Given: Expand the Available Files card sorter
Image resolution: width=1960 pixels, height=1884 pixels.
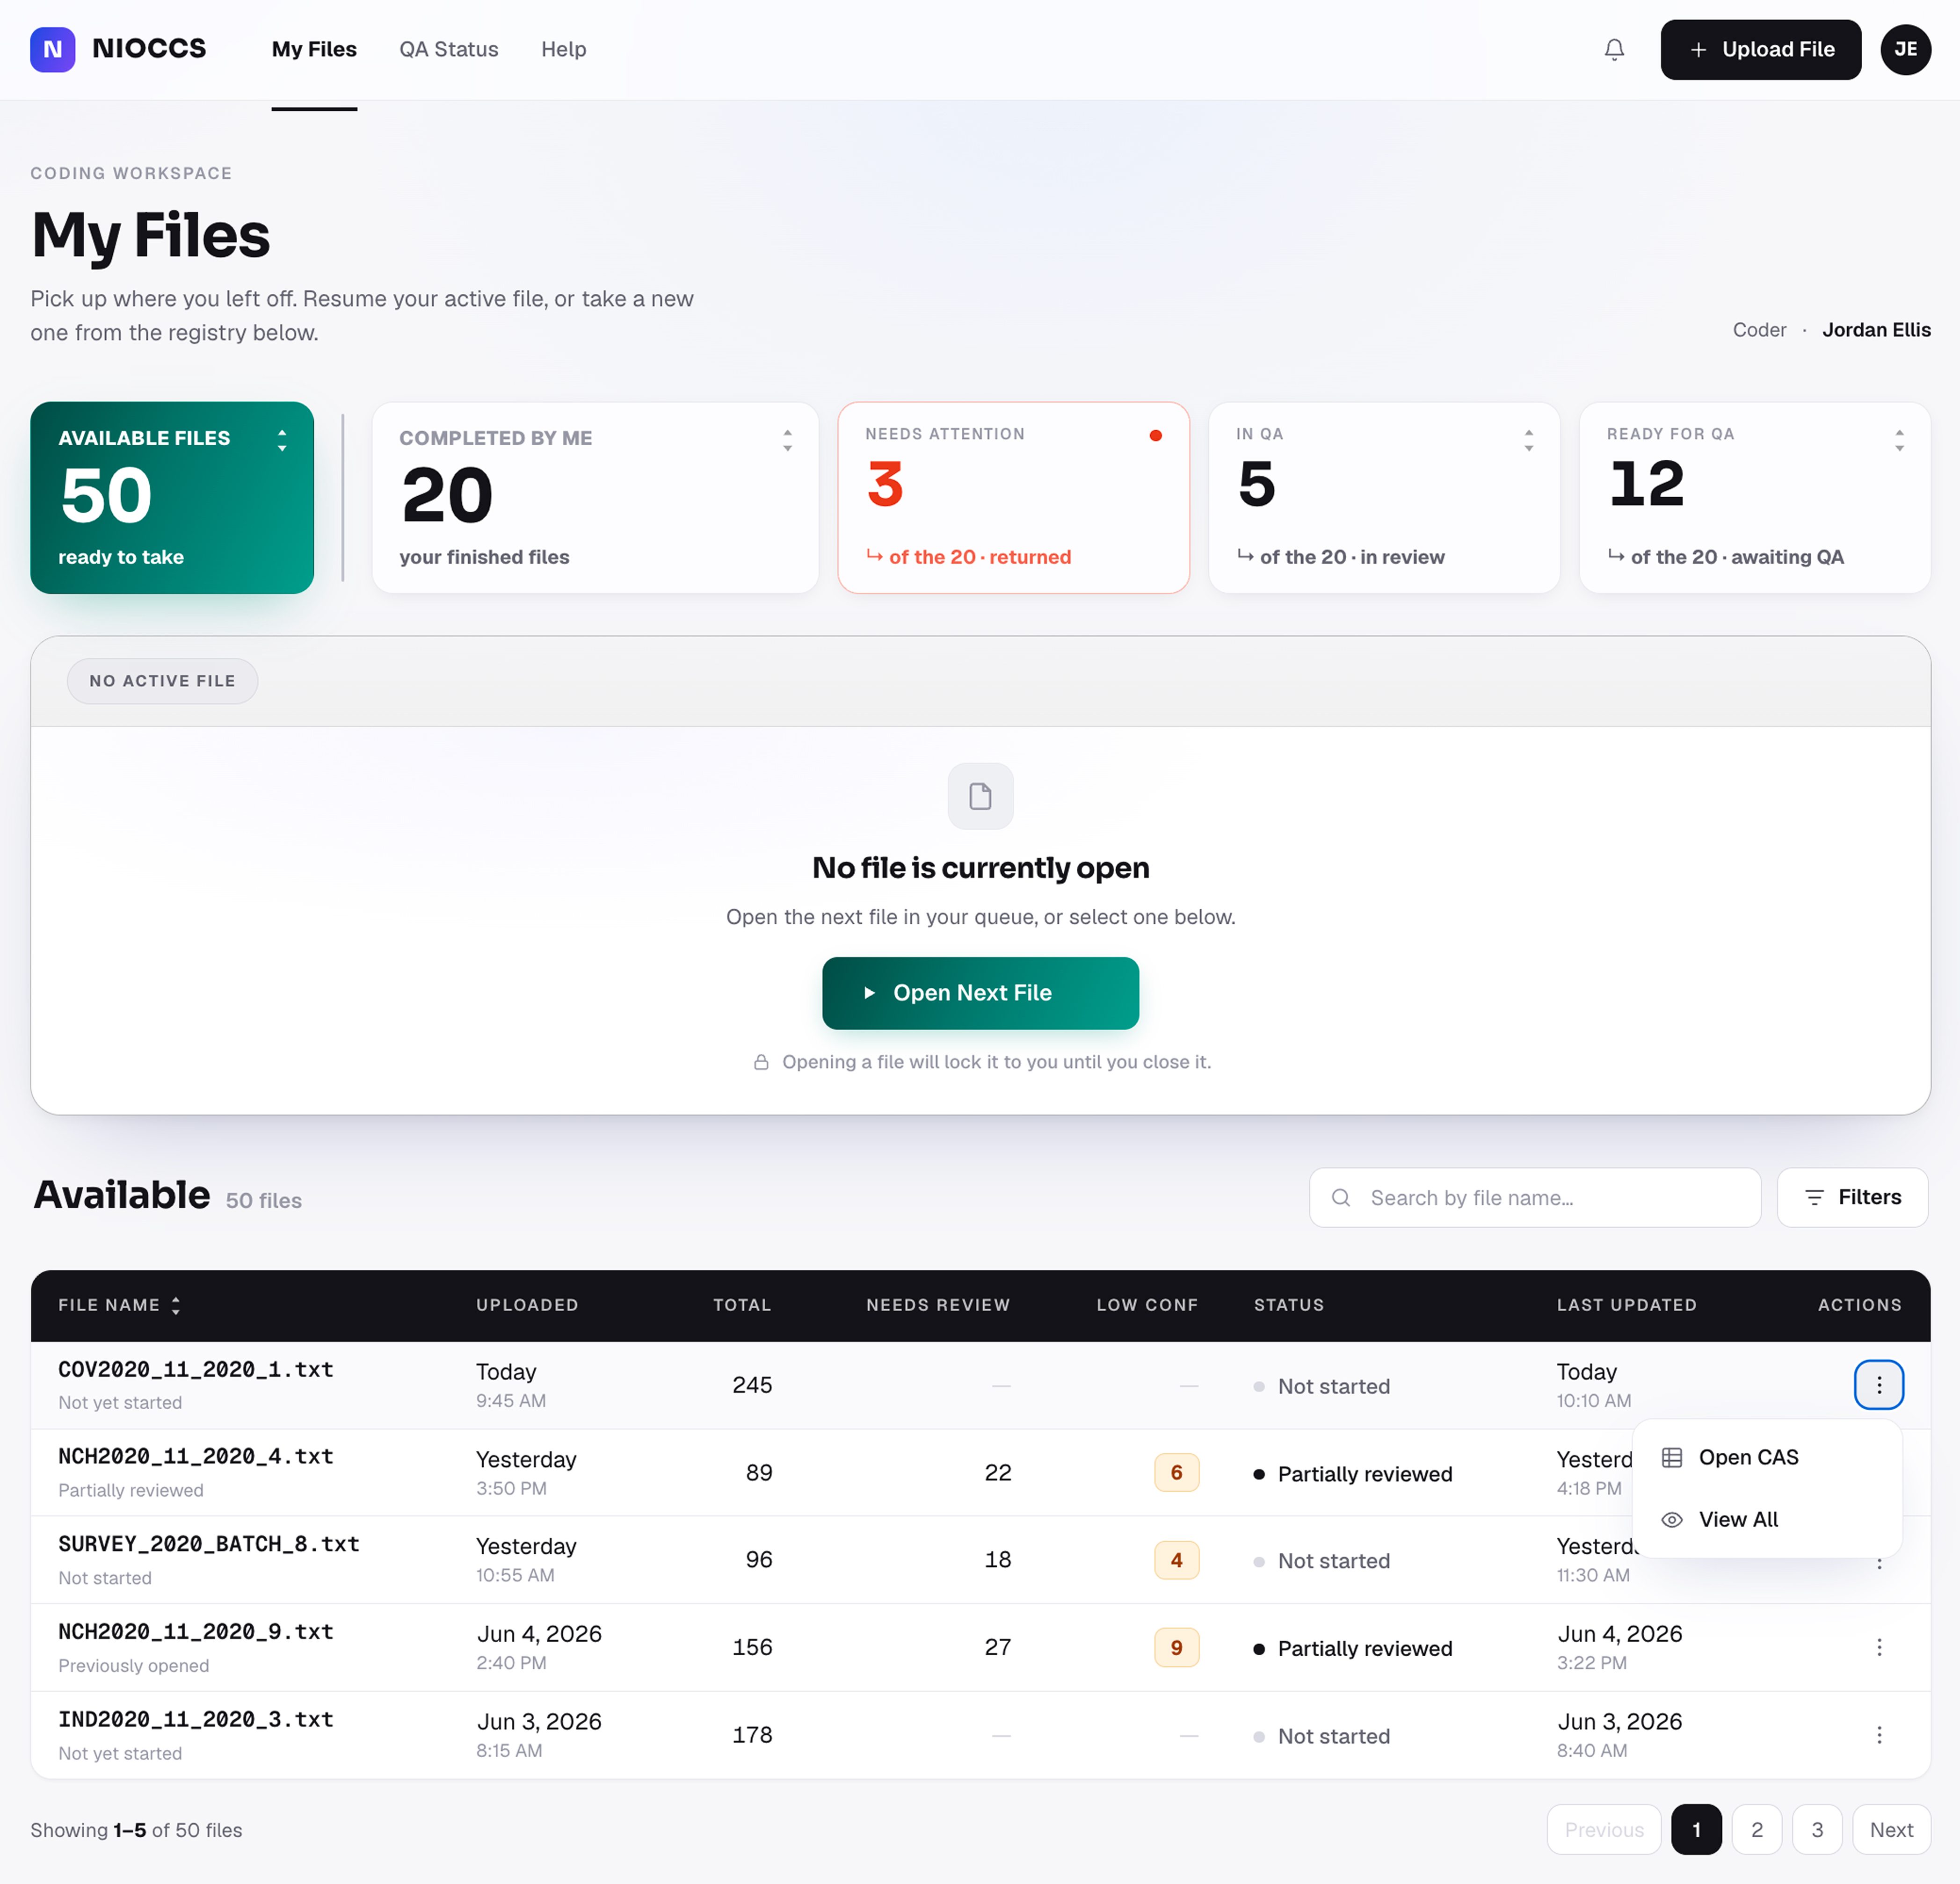Looking at the screenshot, I should (282, 440).
